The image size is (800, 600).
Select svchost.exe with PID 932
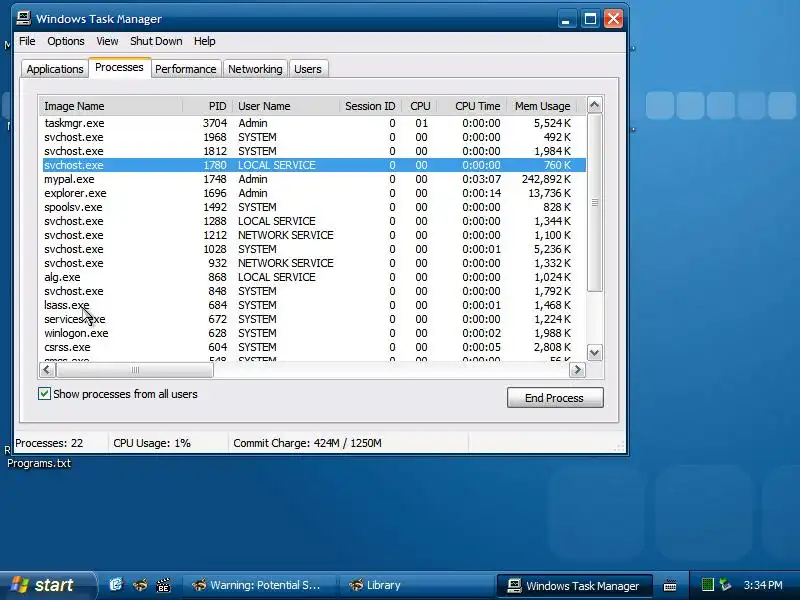[314, 263]
